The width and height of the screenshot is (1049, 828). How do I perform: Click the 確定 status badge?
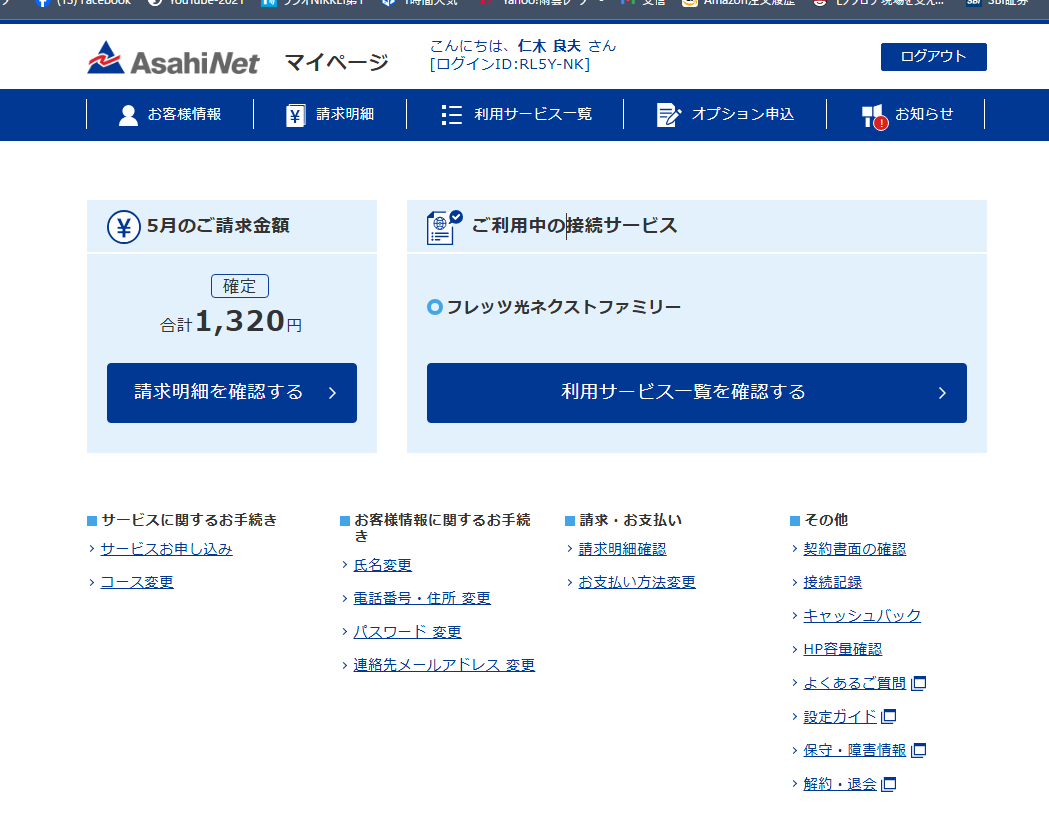click(x=240, y=286)
